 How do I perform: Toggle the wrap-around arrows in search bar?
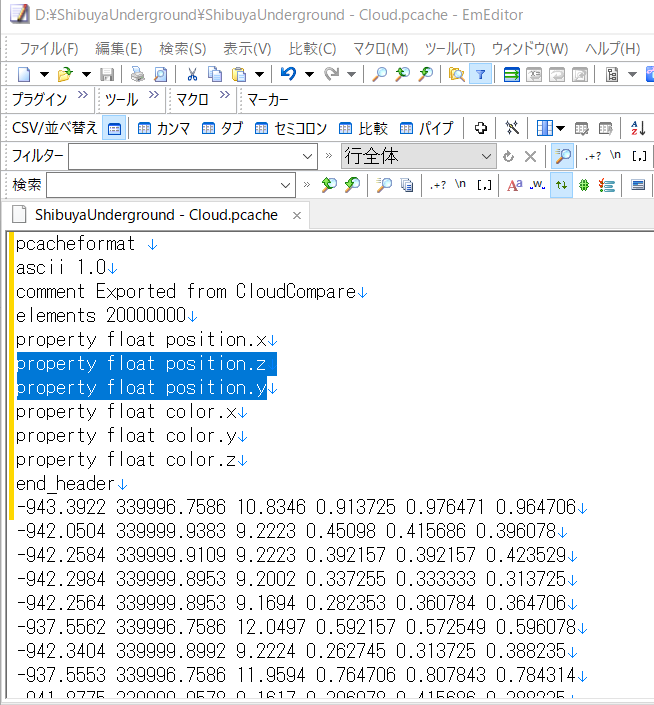point(561,185)
